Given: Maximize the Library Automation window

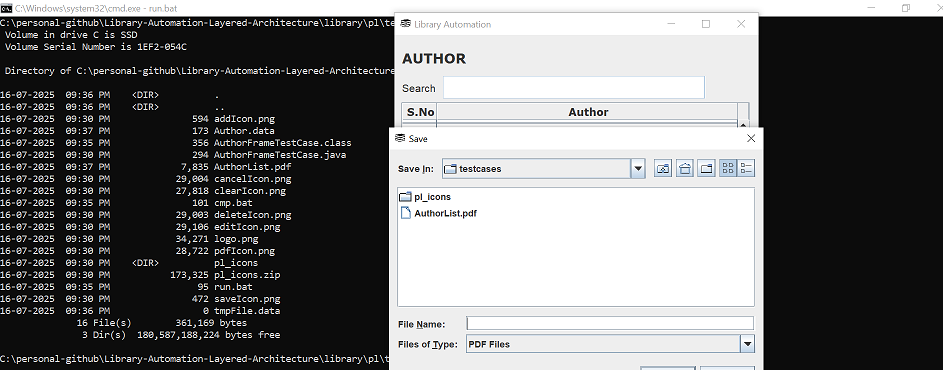Looking at the screenshot, I should click(706, 24).
